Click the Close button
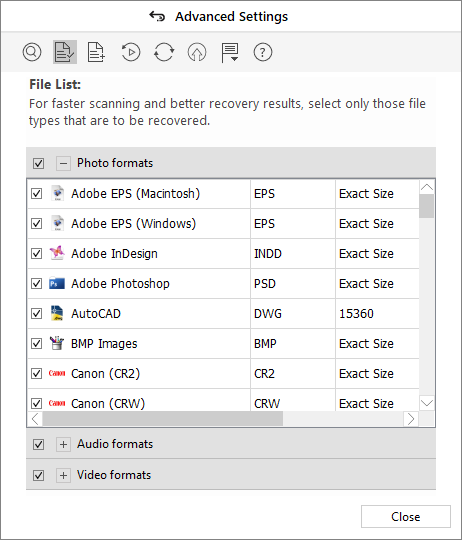The image size is (462, 540). [x=406, y=517]
